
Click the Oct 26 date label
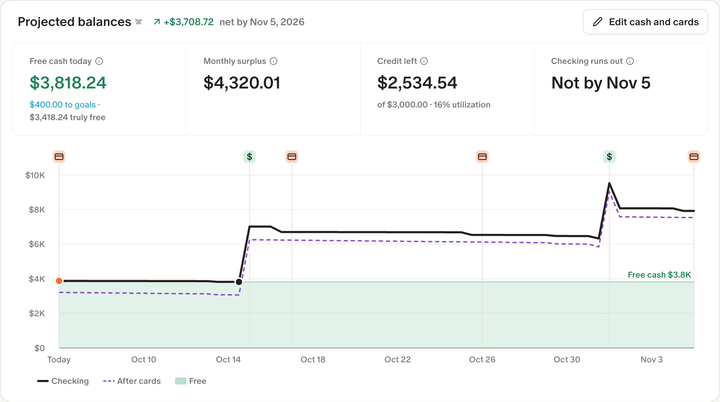482,359
